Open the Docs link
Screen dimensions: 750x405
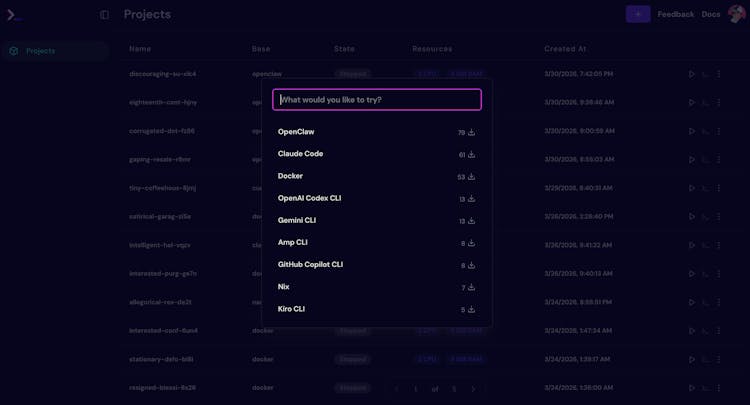710,15
